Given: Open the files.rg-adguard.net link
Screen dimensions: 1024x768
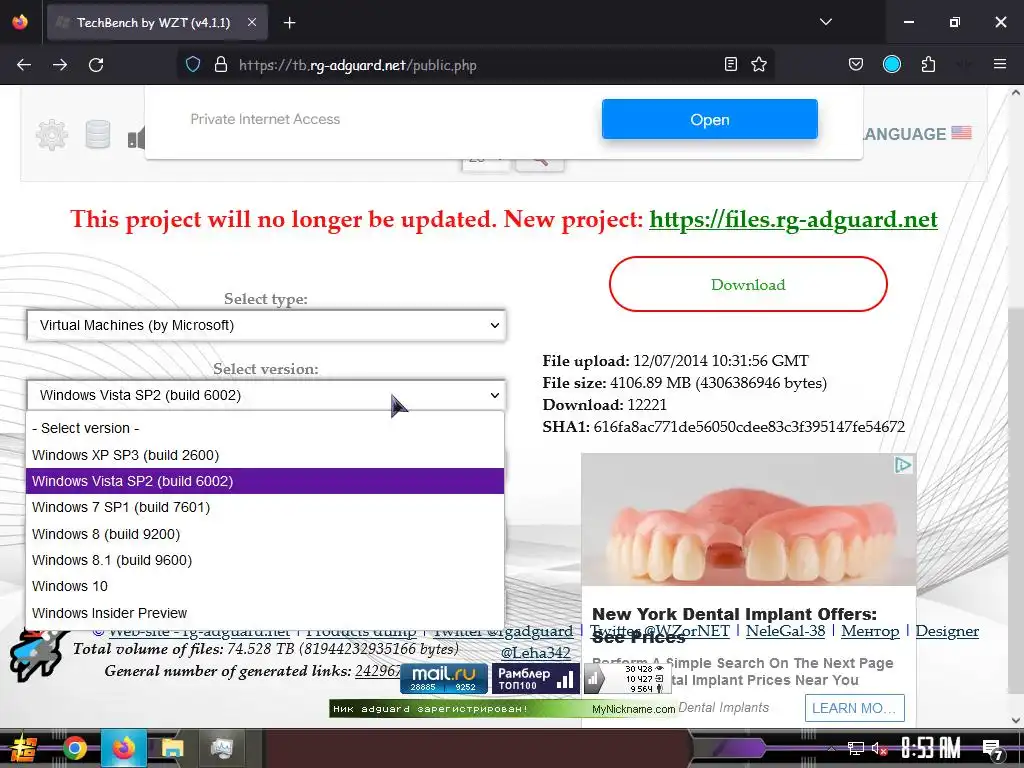Looking at the screenshot, I should [793, 219].
